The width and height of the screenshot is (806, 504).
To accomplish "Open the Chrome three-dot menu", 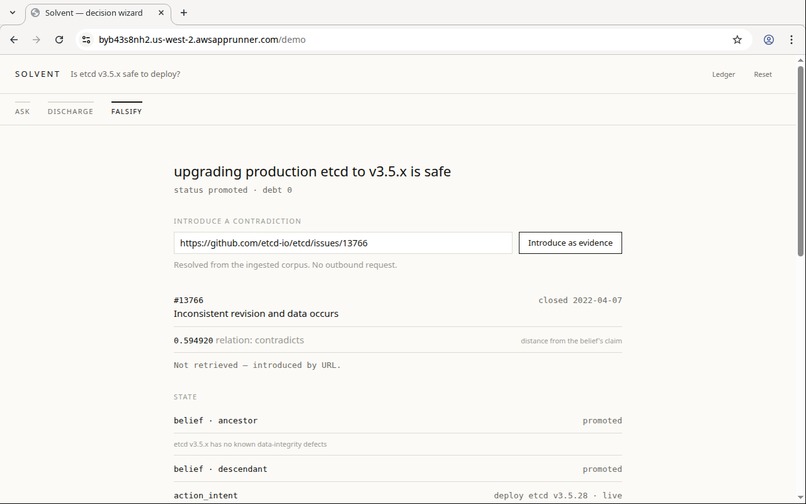I will [791, 40].
